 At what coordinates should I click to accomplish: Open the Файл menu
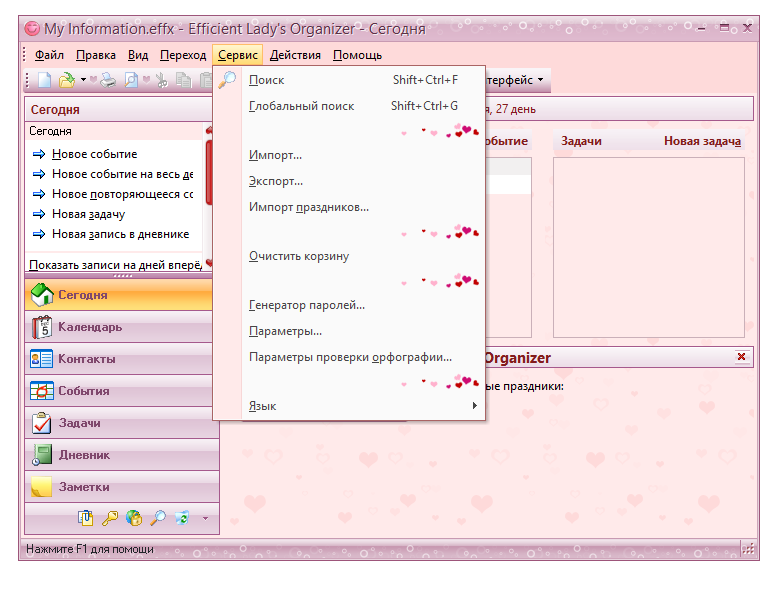[49, 55]
